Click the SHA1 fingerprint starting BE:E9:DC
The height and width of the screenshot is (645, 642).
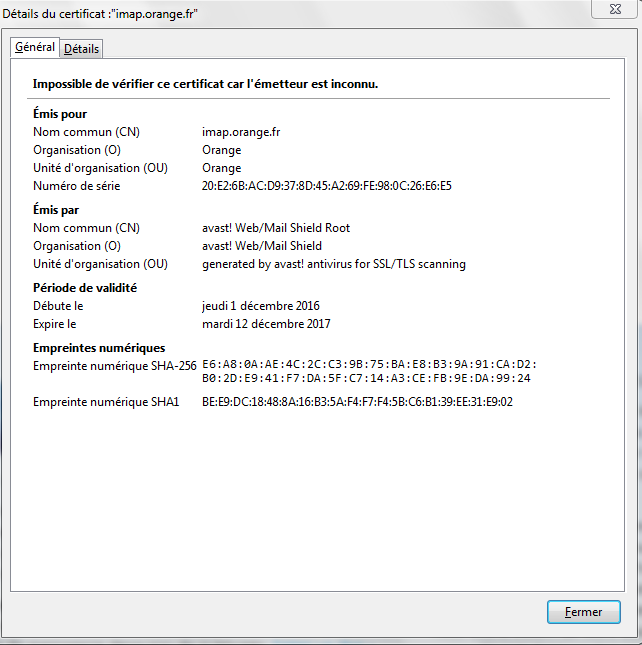(x=357, y=402)
